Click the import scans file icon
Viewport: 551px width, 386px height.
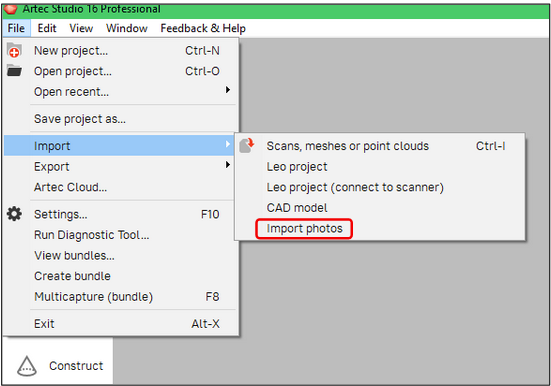coord(247,146)
